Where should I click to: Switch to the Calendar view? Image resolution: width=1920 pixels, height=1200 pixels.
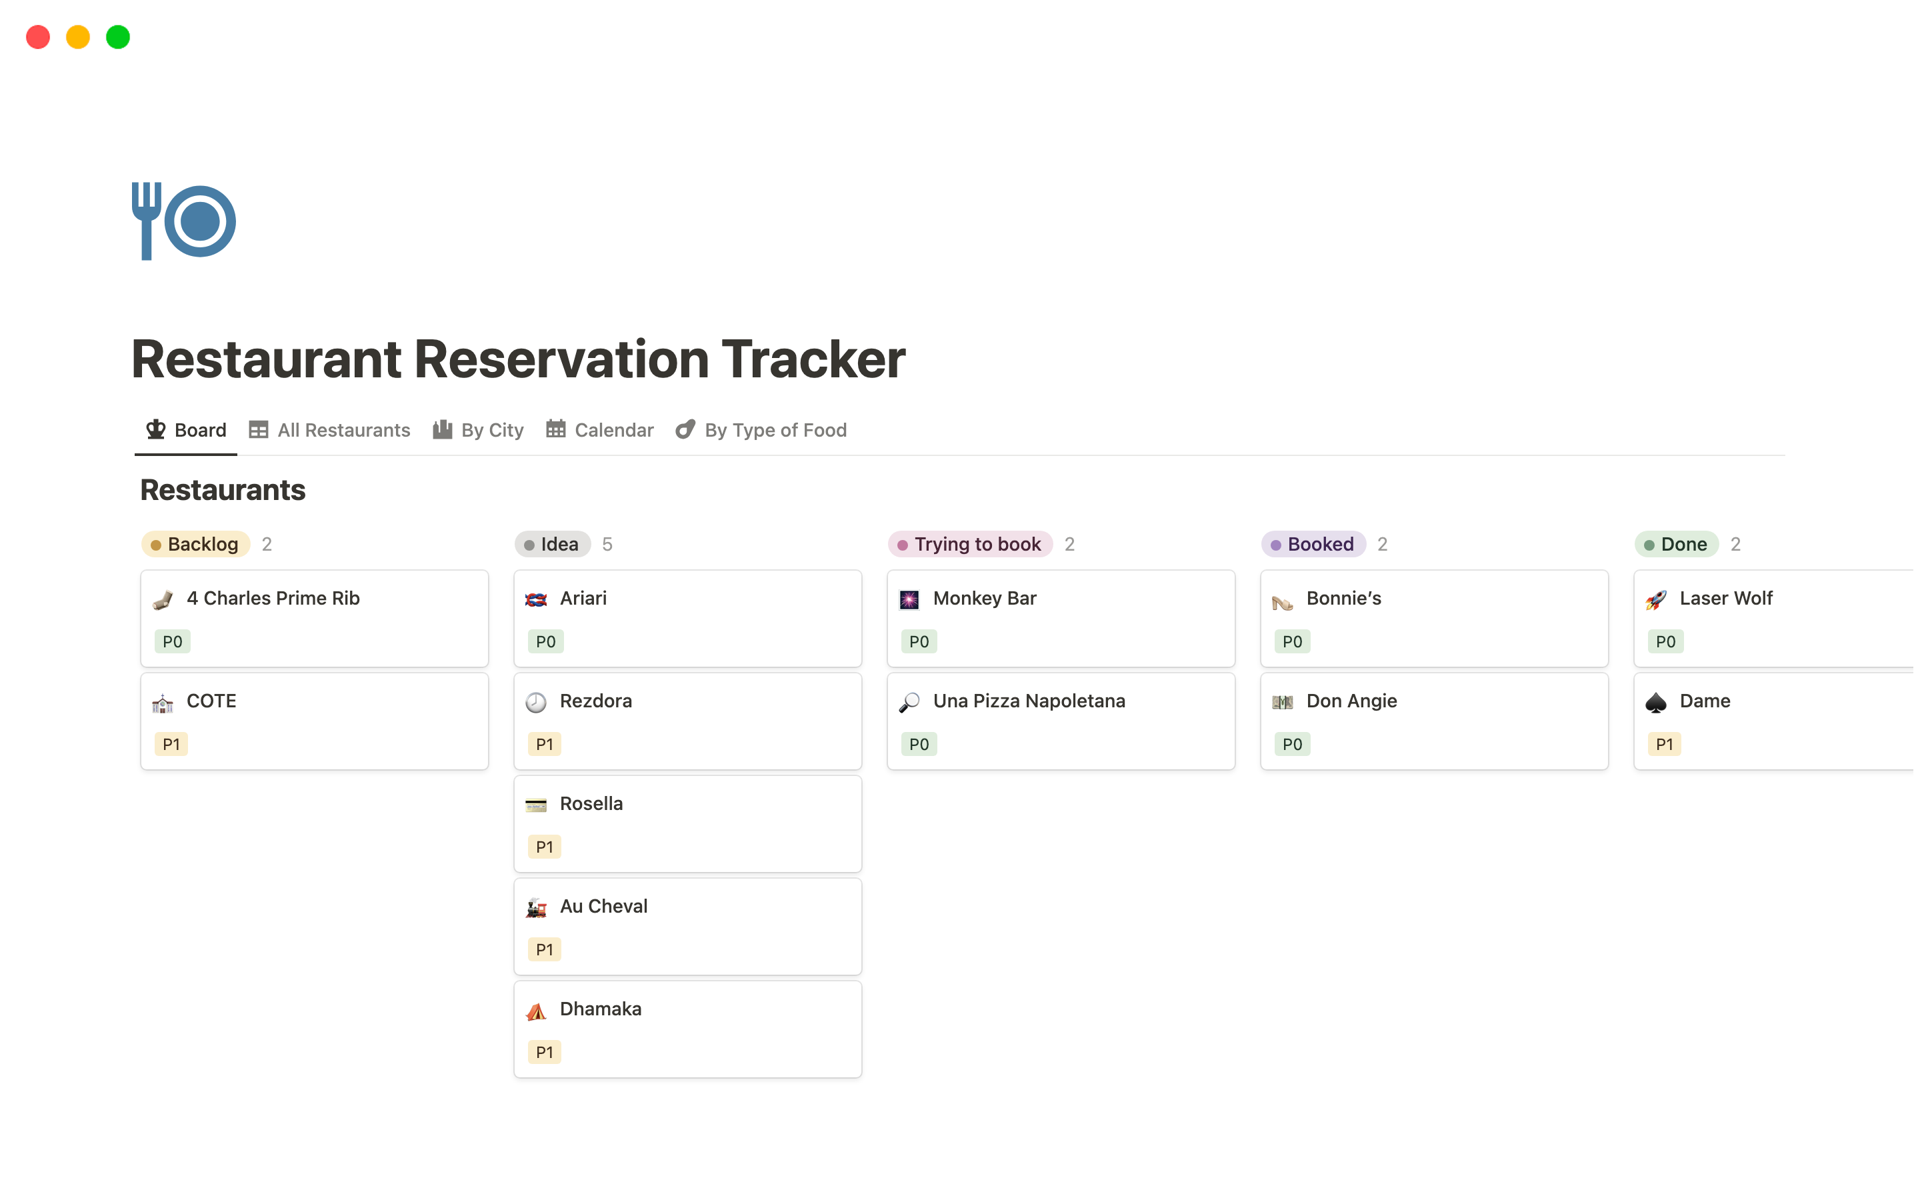click(x=599, y=430)
